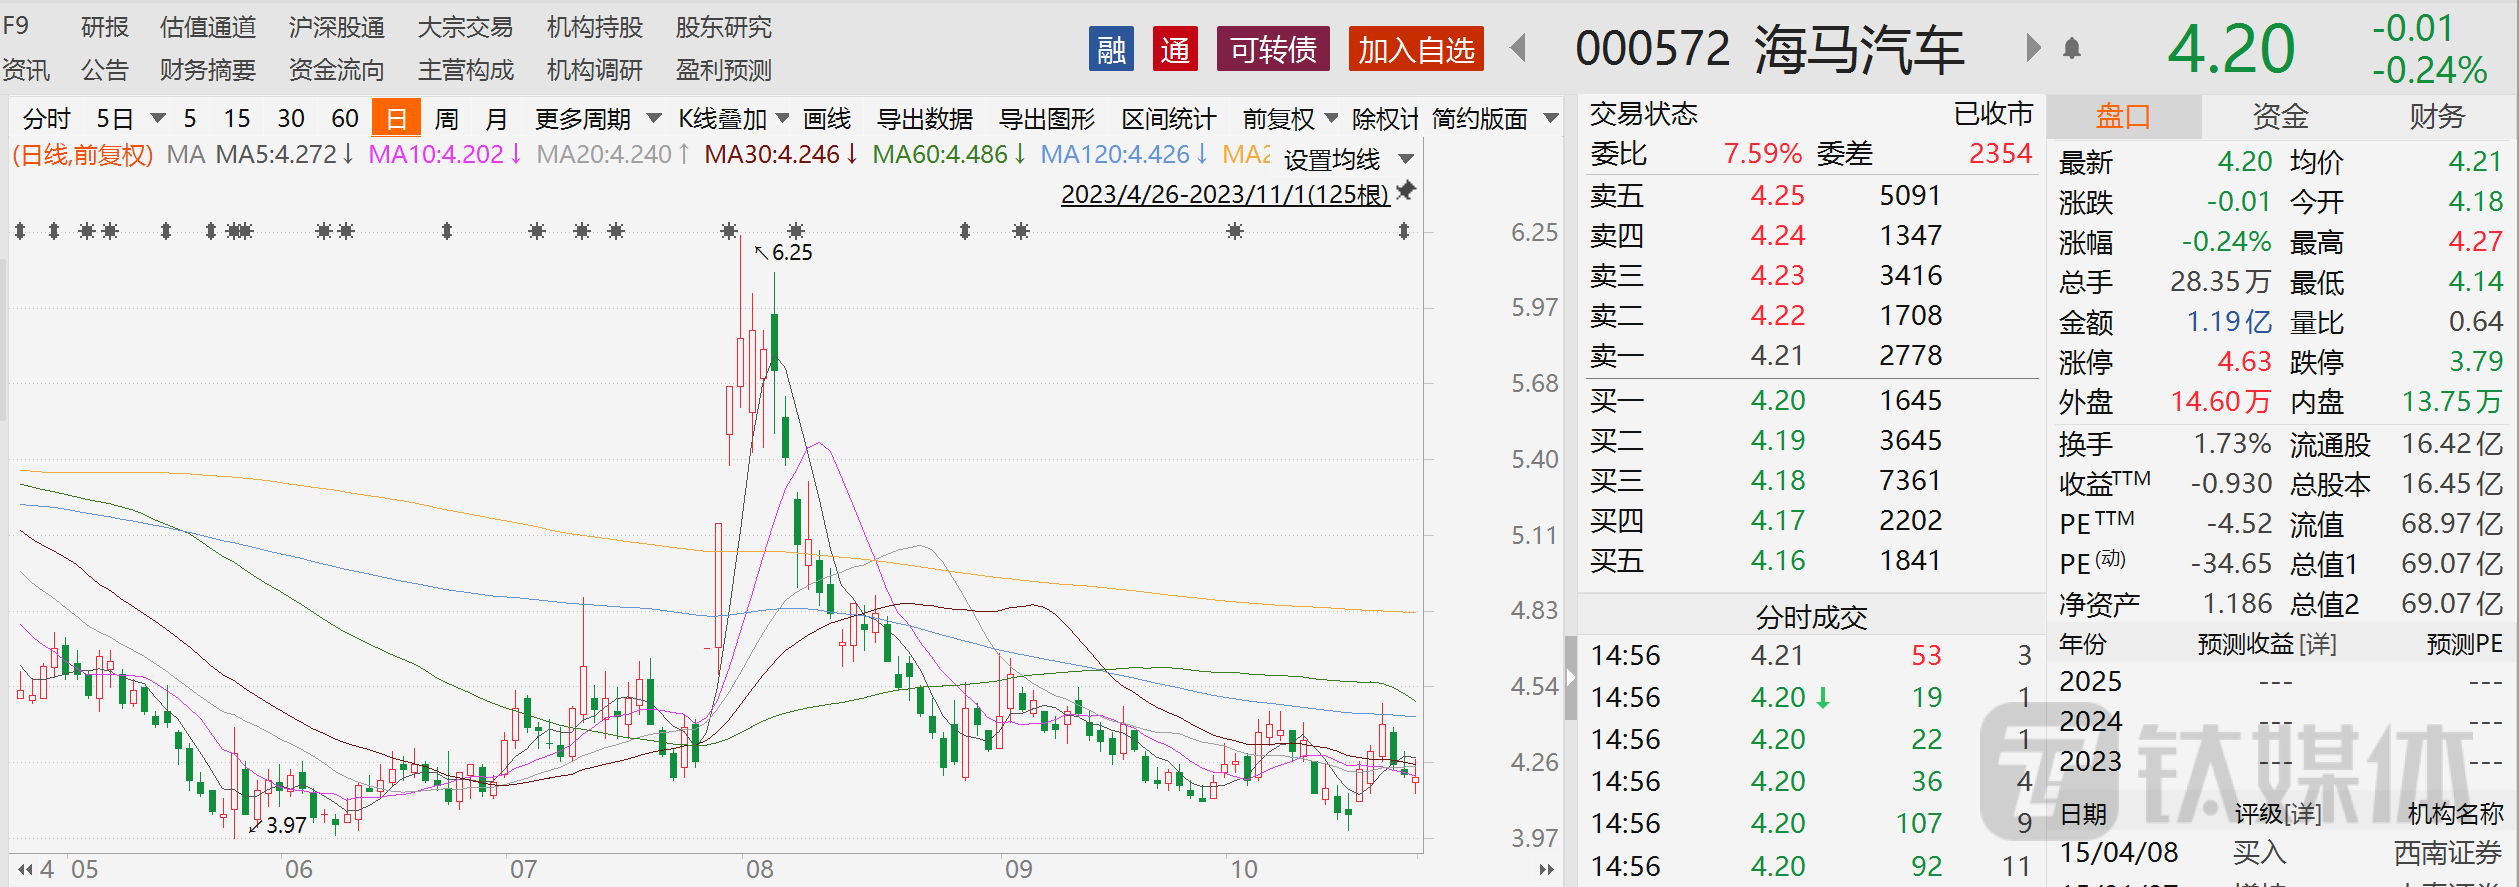Screen dimensions: 2519x887
Task: Click the 2023/4/26-2023/11/1 date range link
Action: (x=1224, y=194)
